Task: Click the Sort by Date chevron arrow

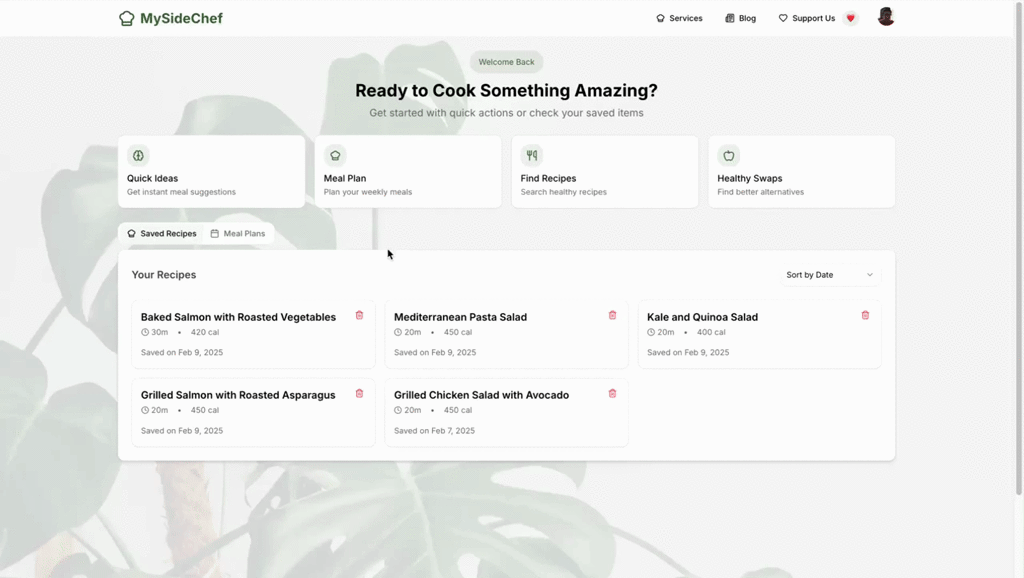Action: [869, 275]
